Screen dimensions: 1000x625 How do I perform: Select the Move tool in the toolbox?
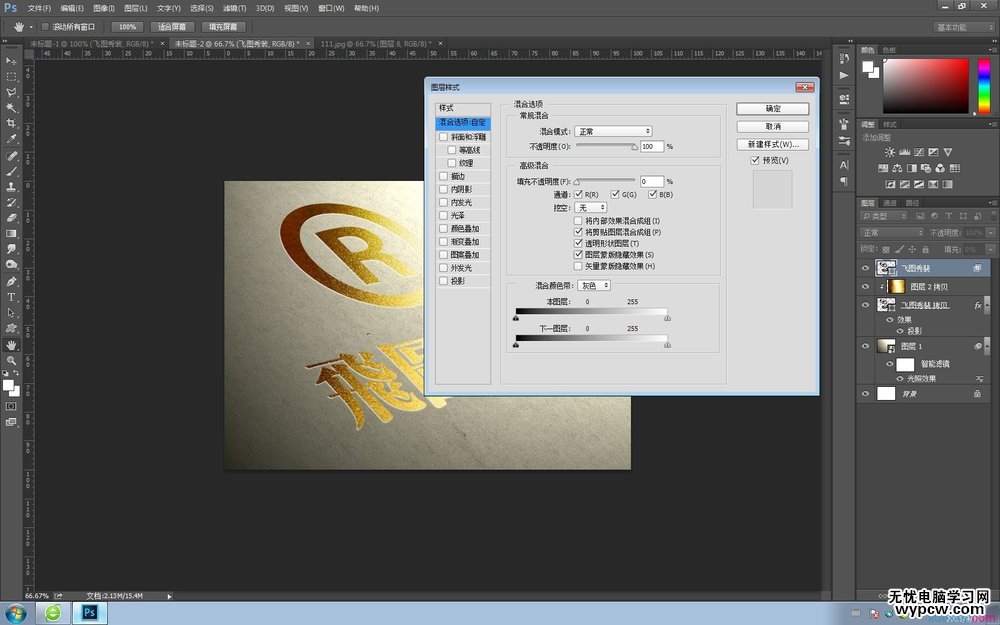(11, 61)
